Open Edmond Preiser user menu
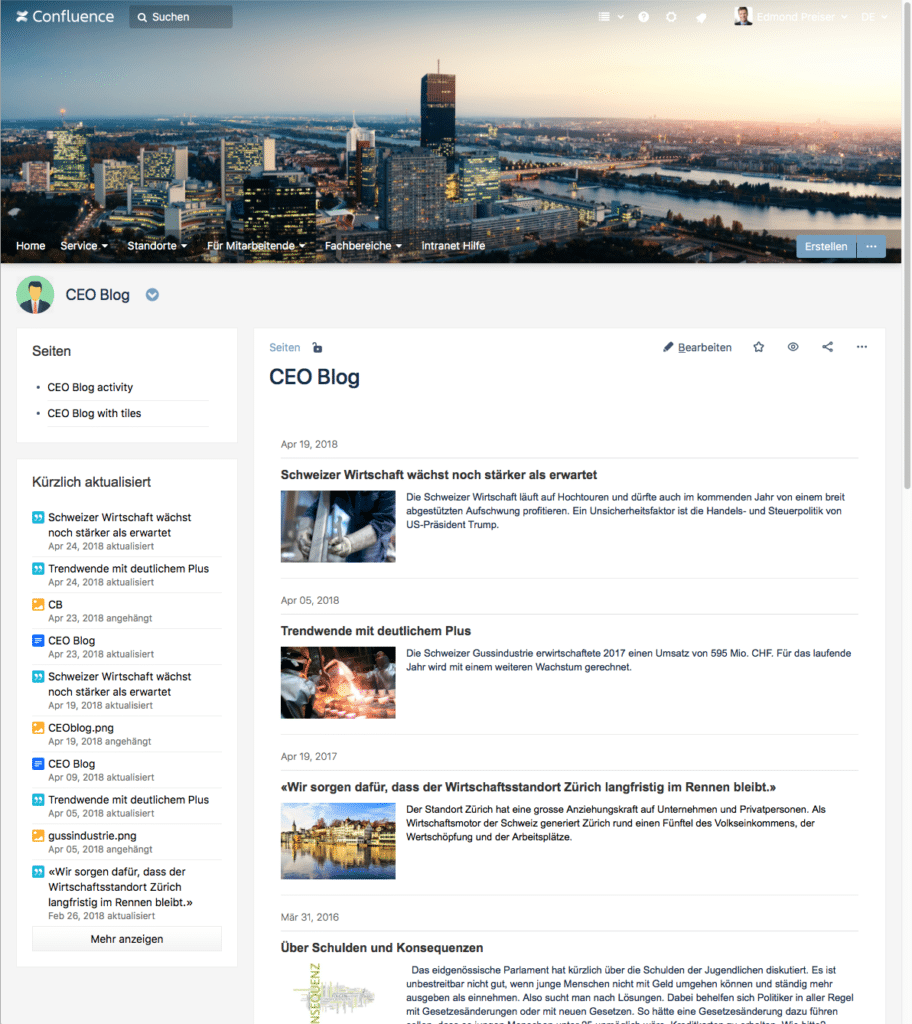The height and width of the screenshot is (1024, 912). [802, 17]
